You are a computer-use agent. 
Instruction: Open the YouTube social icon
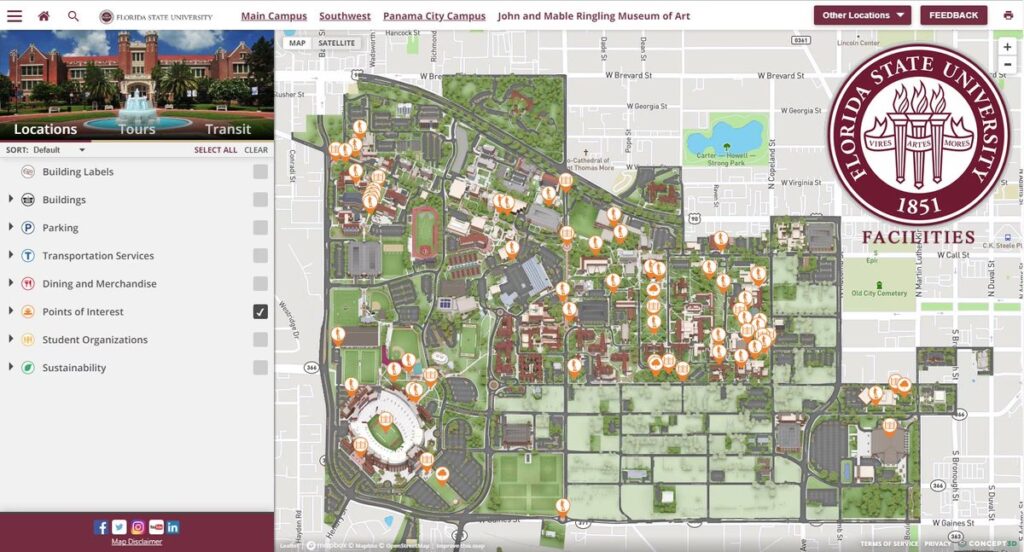[x=156, y=527]
